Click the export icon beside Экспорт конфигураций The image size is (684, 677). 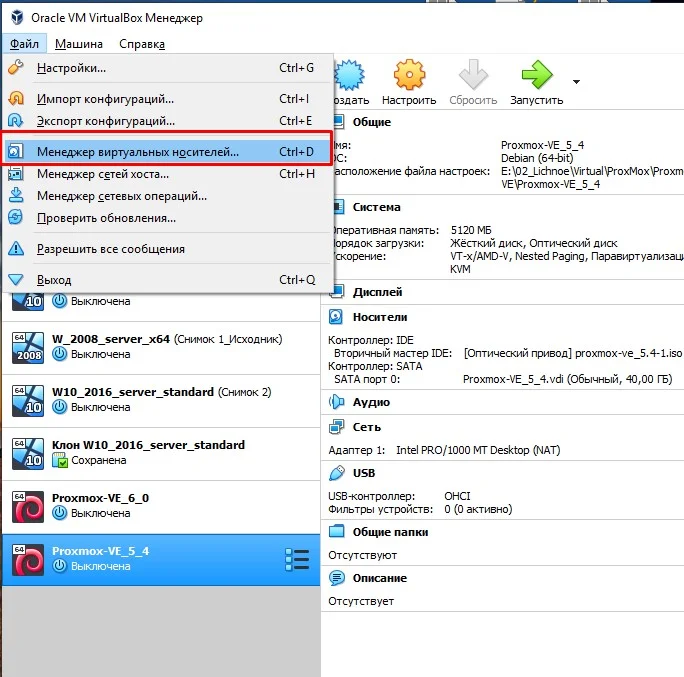(16, 120)
